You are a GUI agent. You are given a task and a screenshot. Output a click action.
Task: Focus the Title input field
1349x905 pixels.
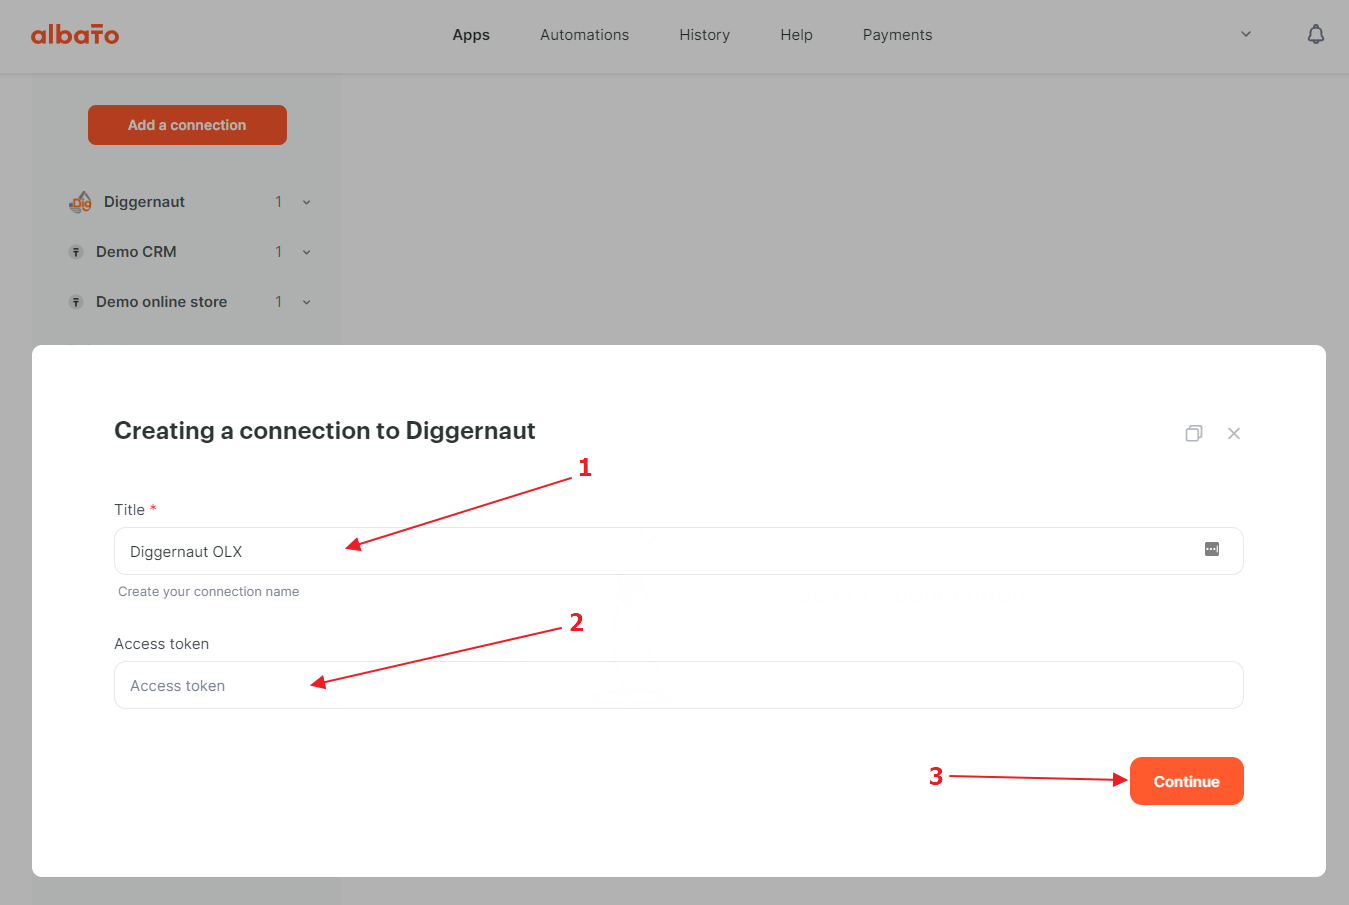pos(679,551)
